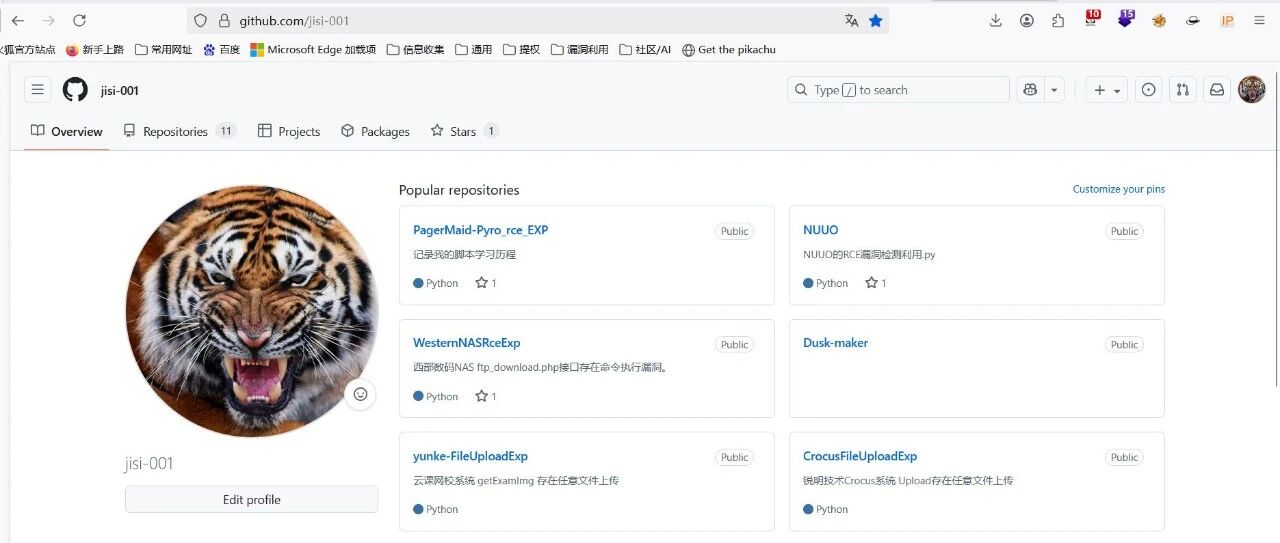Open the 提权 bookmark folder
The width and height of the screenshot is (1280, 543).
(521, 49)
